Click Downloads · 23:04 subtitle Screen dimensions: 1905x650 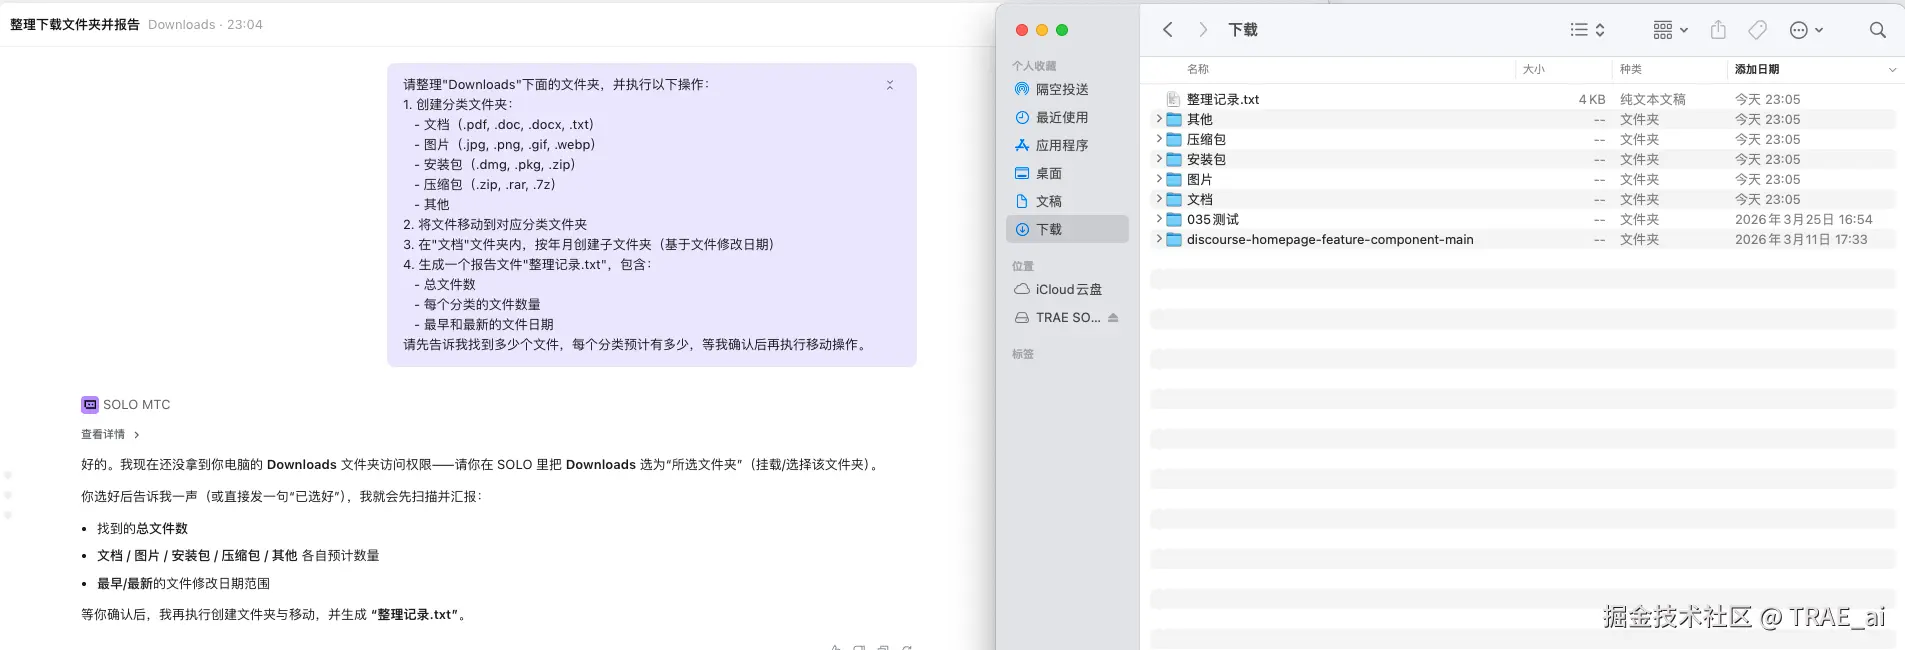205,24
